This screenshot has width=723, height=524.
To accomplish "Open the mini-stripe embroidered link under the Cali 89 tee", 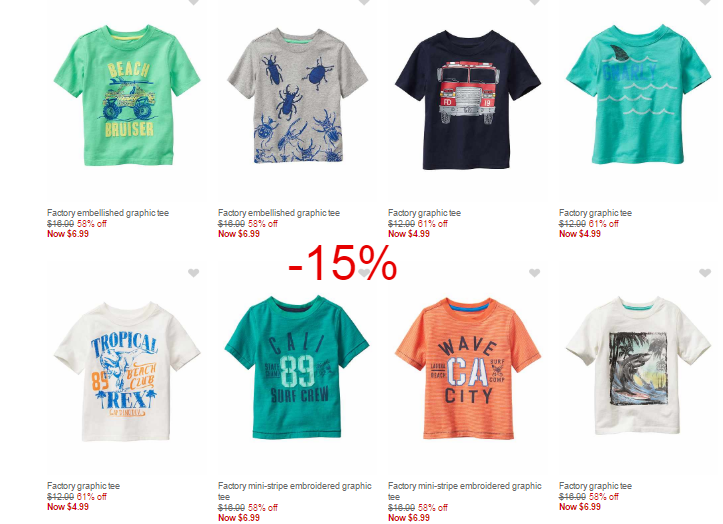I will [295, 491].
